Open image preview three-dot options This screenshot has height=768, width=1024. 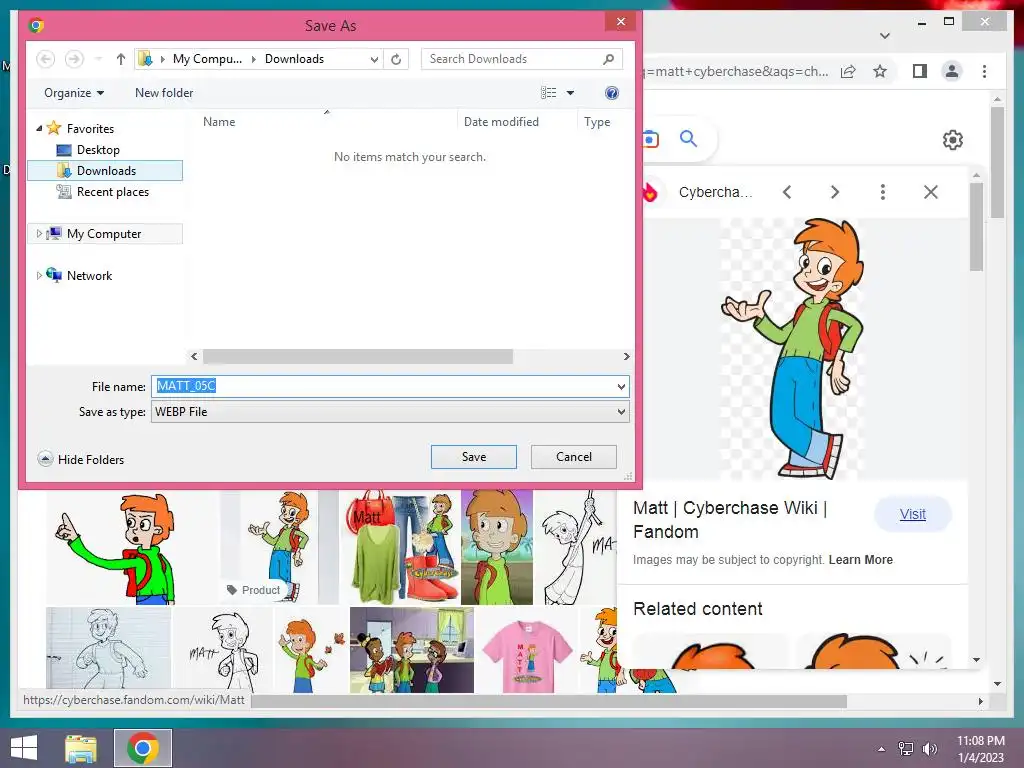[x=882, y=192]
